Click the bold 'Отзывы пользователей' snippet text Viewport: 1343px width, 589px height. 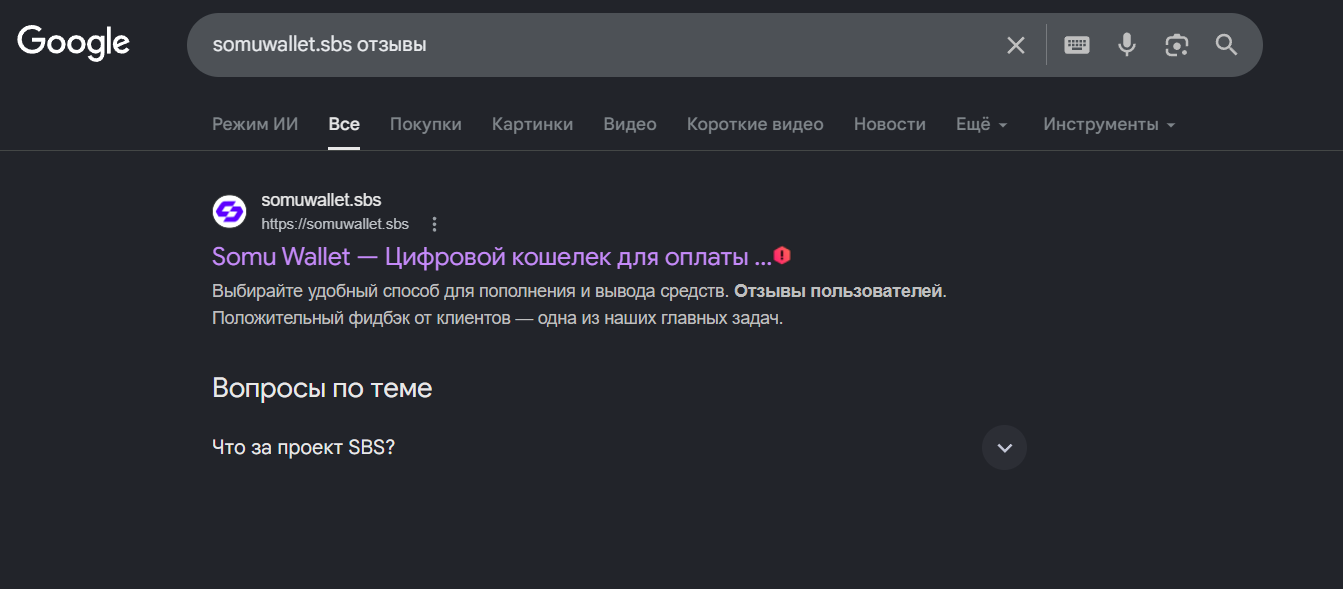(x=838, y=291)
